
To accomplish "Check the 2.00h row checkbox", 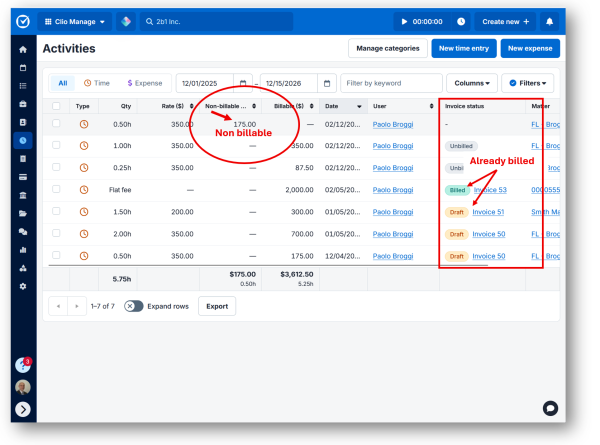I will coord(56,233).
